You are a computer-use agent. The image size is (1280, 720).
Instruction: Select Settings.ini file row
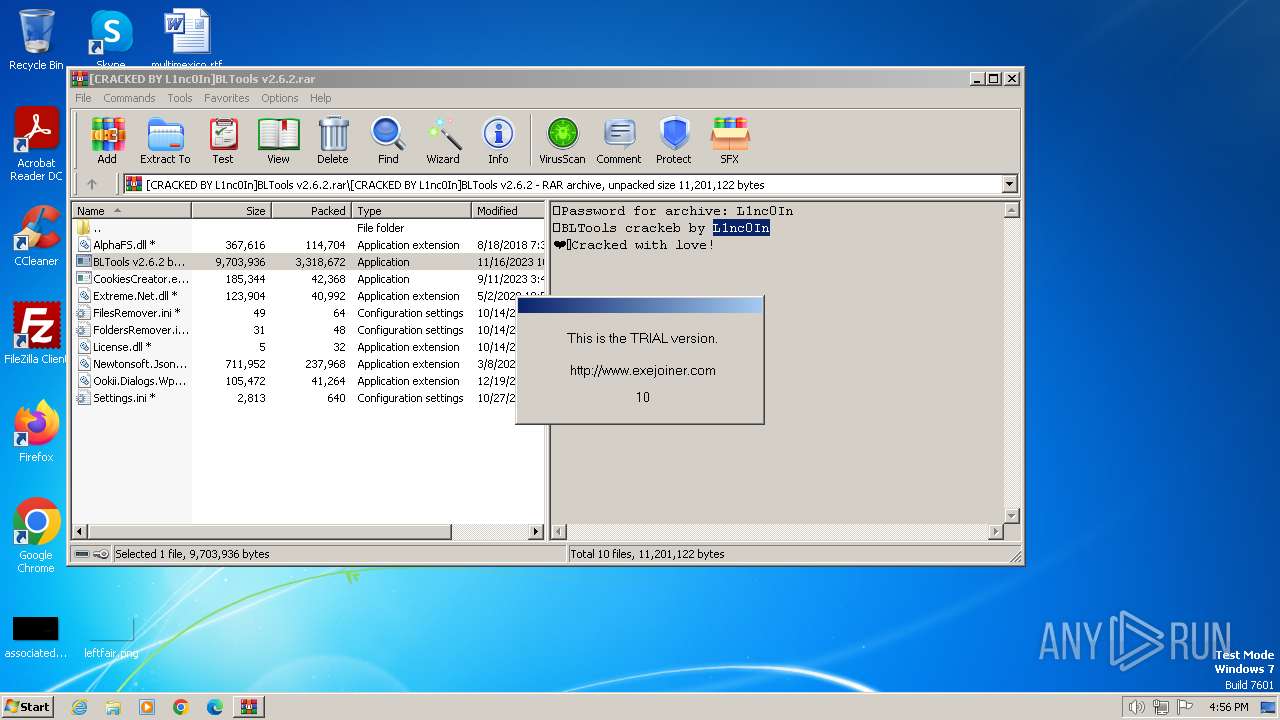pyautogui.click(x=295, y=398)
